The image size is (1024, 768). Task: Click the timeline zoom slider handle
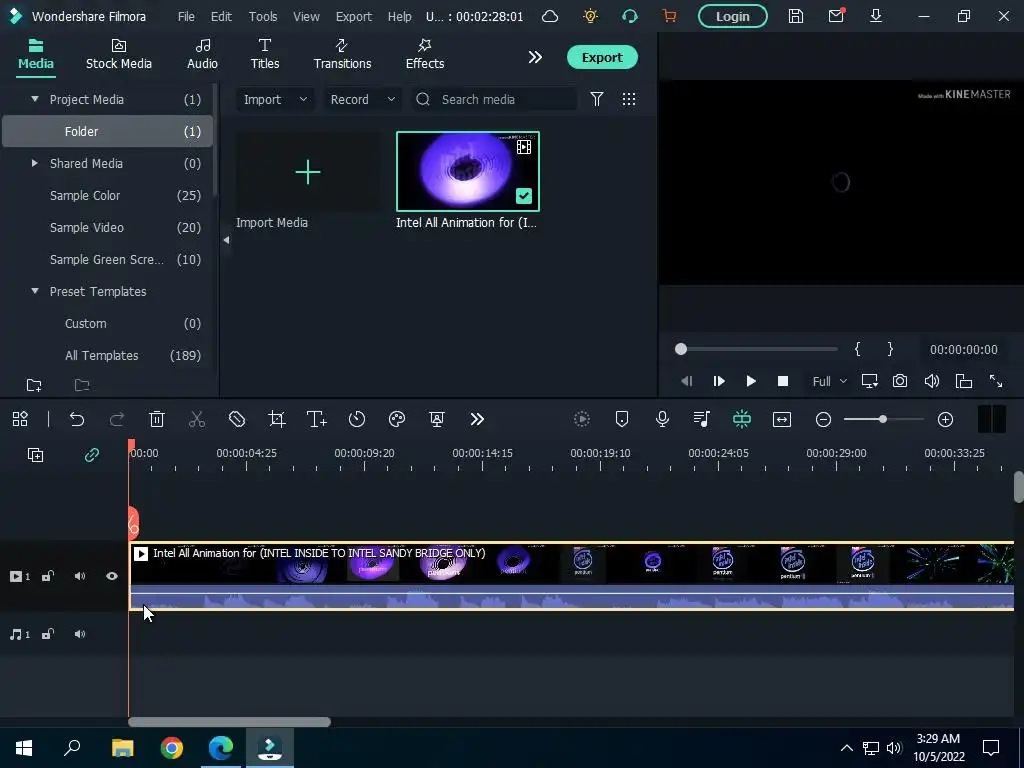pos(882,419)
